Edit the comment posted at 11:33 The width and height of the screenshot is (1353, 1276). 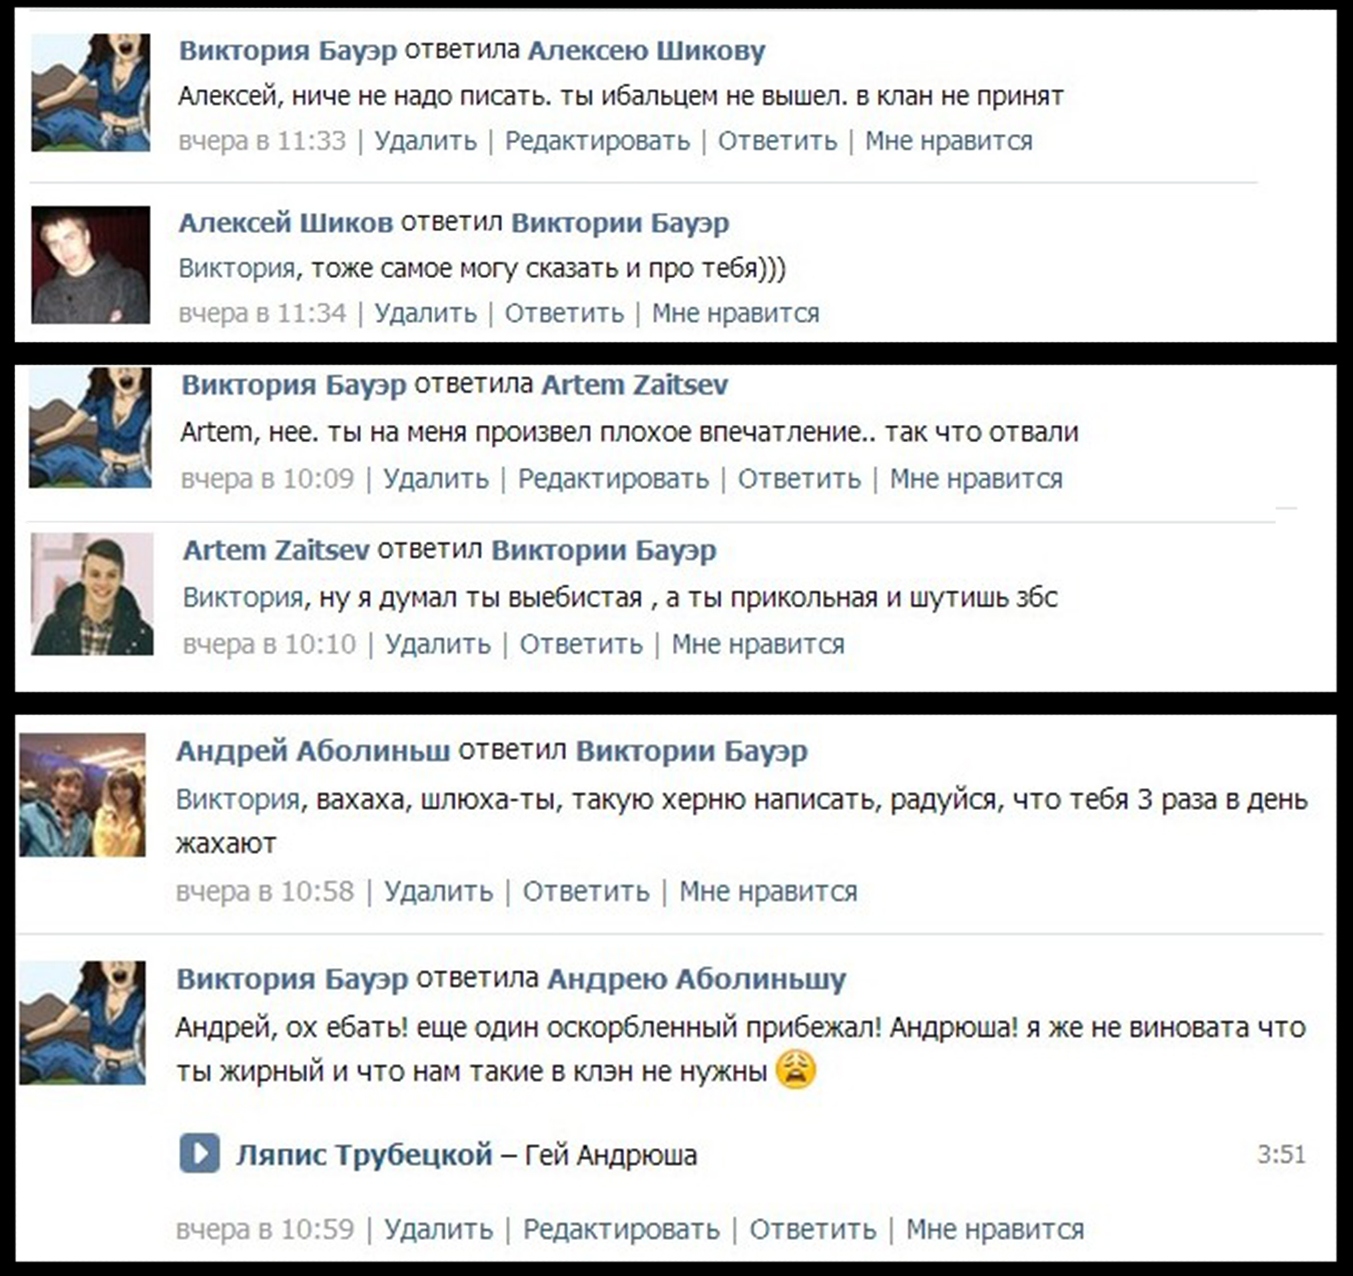pos(597,141)
